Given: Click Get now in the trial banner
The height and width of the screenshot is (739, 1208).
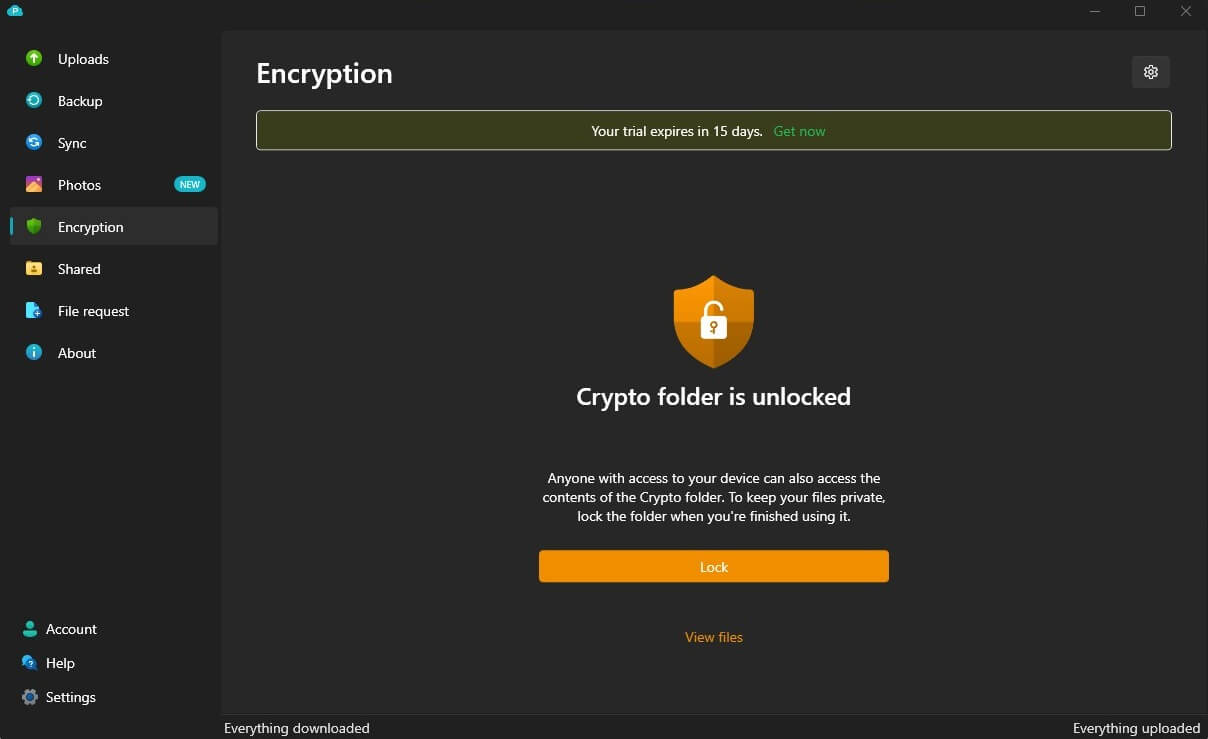Looking at the screenshot, I should 799,131.
